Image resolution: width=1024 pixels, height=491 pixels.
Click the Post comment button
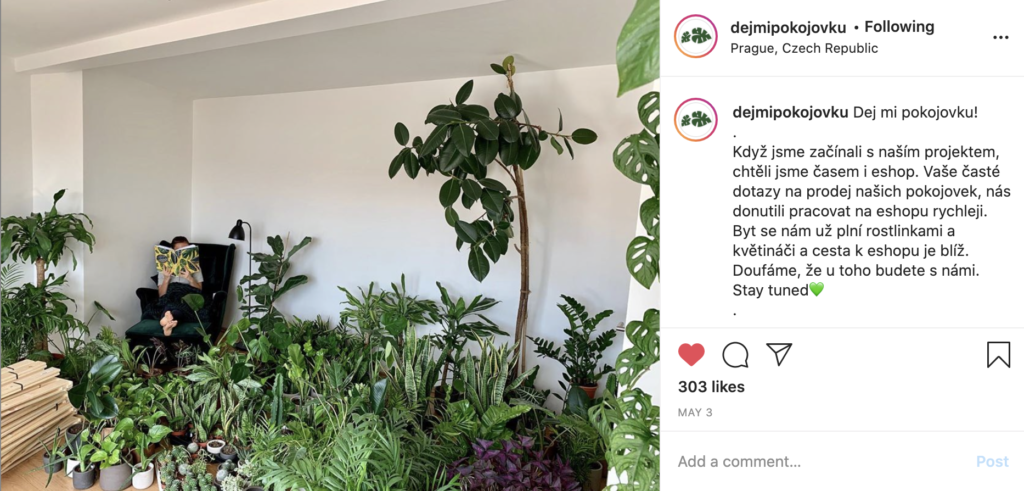coord(992,462)
